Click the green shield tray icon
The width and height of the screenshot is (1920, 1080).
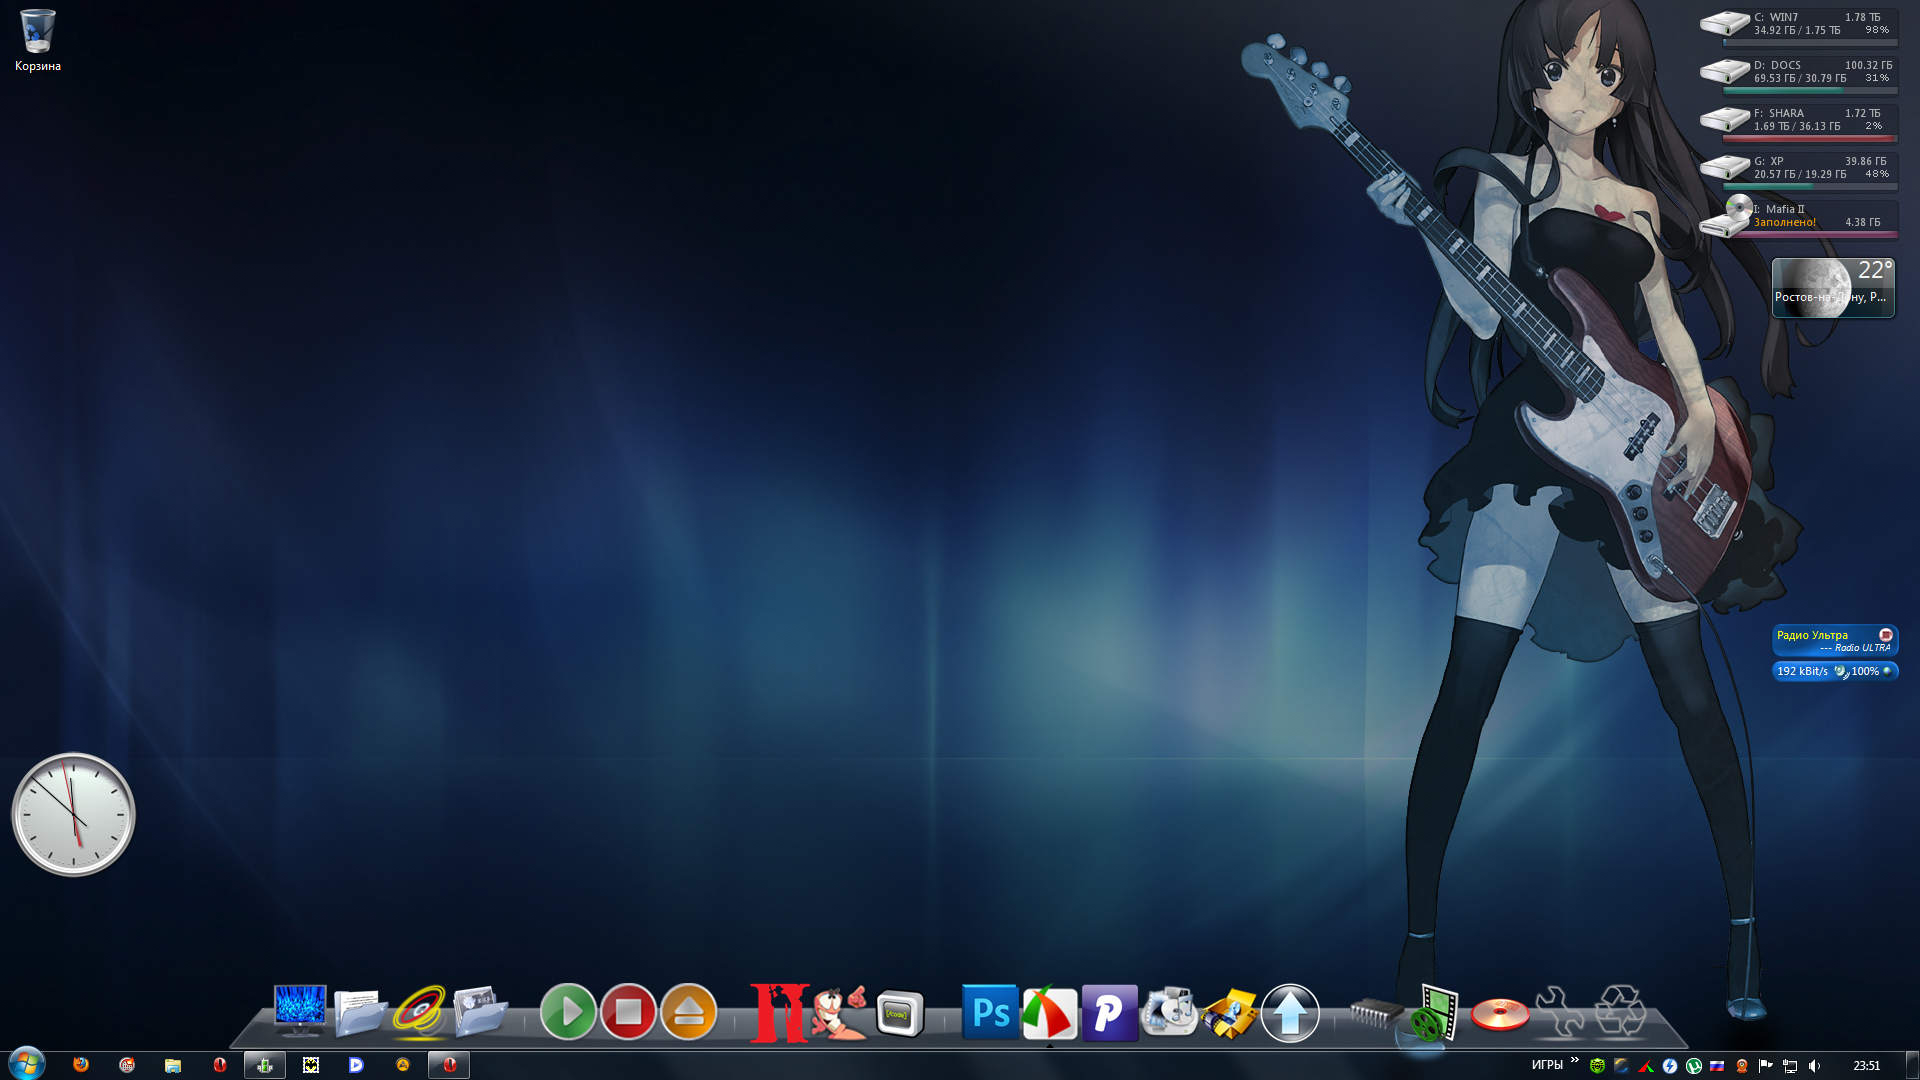click(x=1598, y=1066)
